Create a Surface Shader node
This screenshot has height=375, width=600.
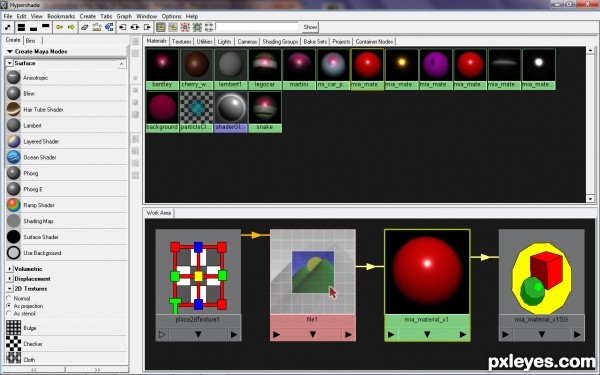66,237
